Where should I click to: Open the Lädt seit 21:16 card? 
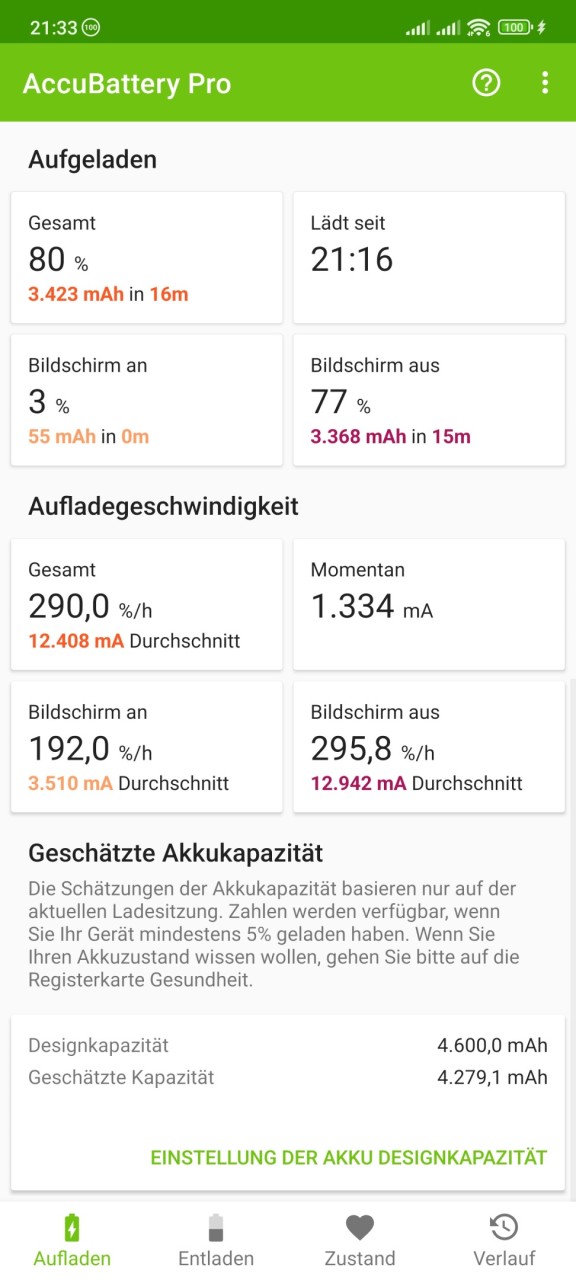click(x=429, y=258)
